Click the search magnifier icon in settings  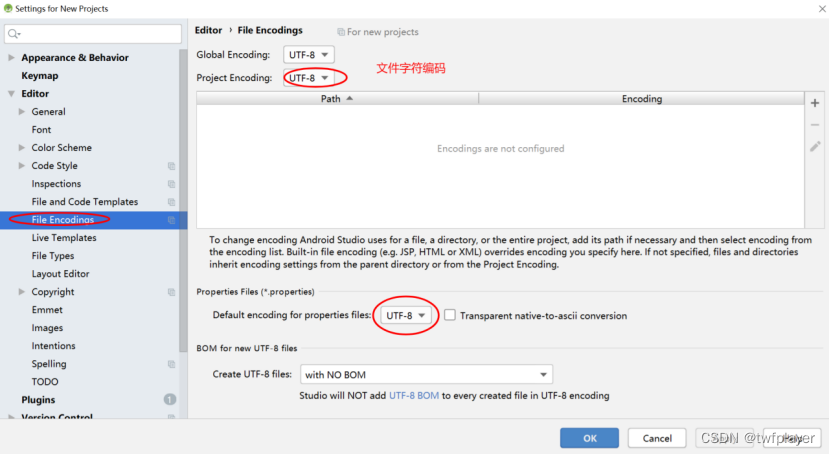[14, 34]
